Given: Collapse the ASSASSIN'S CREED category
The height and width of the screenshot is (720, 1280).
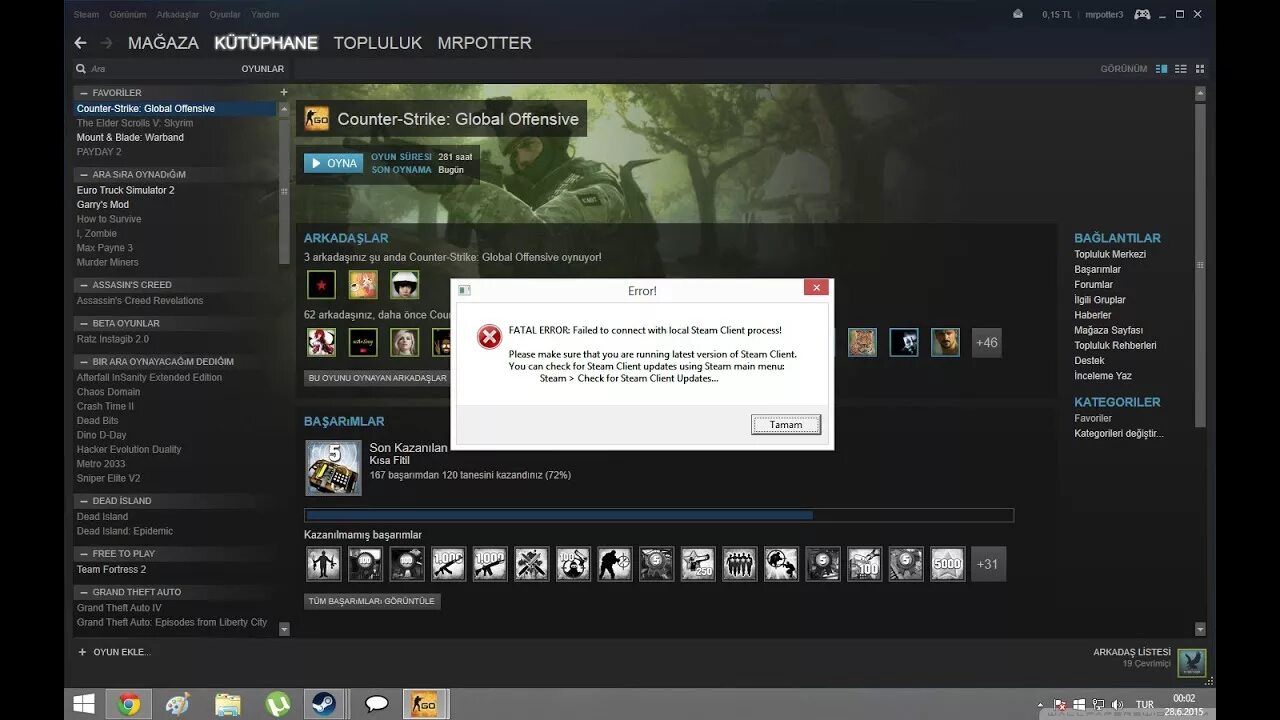Looking at the screenshot, I should coord(84,285).
